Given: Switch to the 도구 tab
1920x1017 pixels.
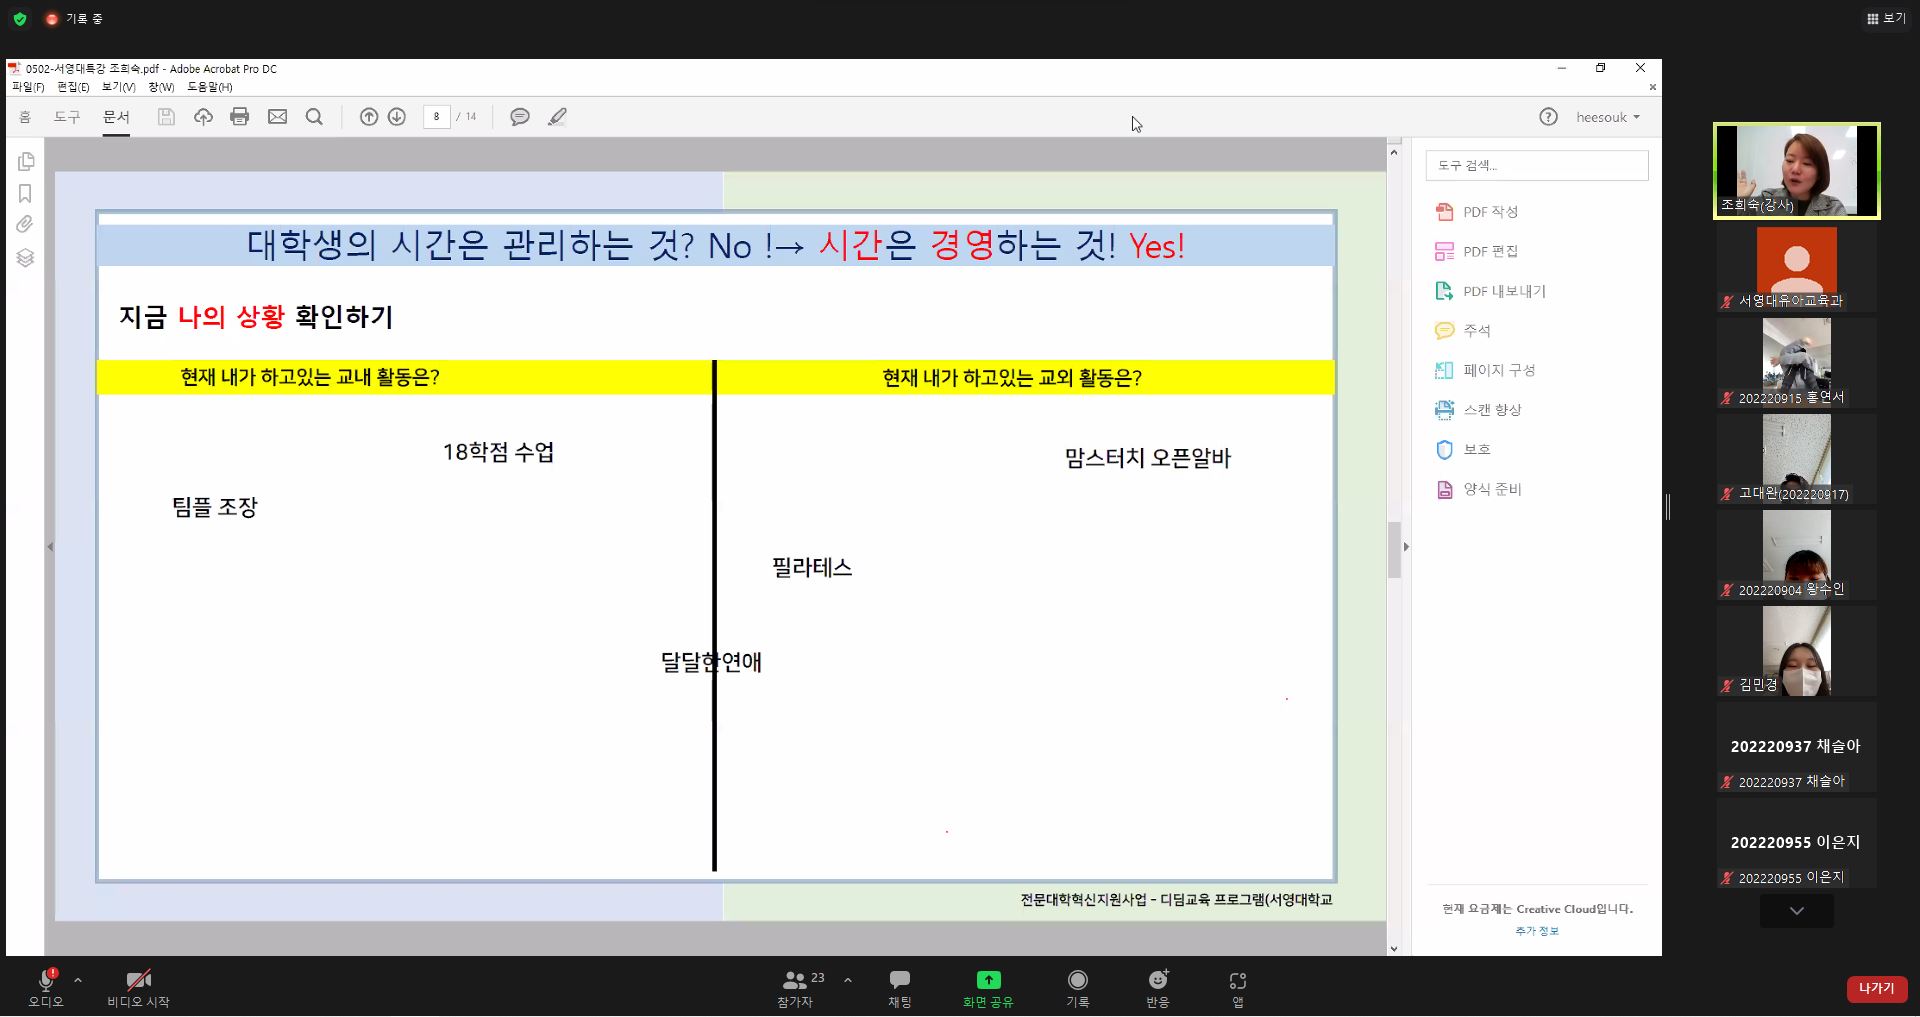Looking at the screenshot, I should pyautogui.click(x=67, y=117).
